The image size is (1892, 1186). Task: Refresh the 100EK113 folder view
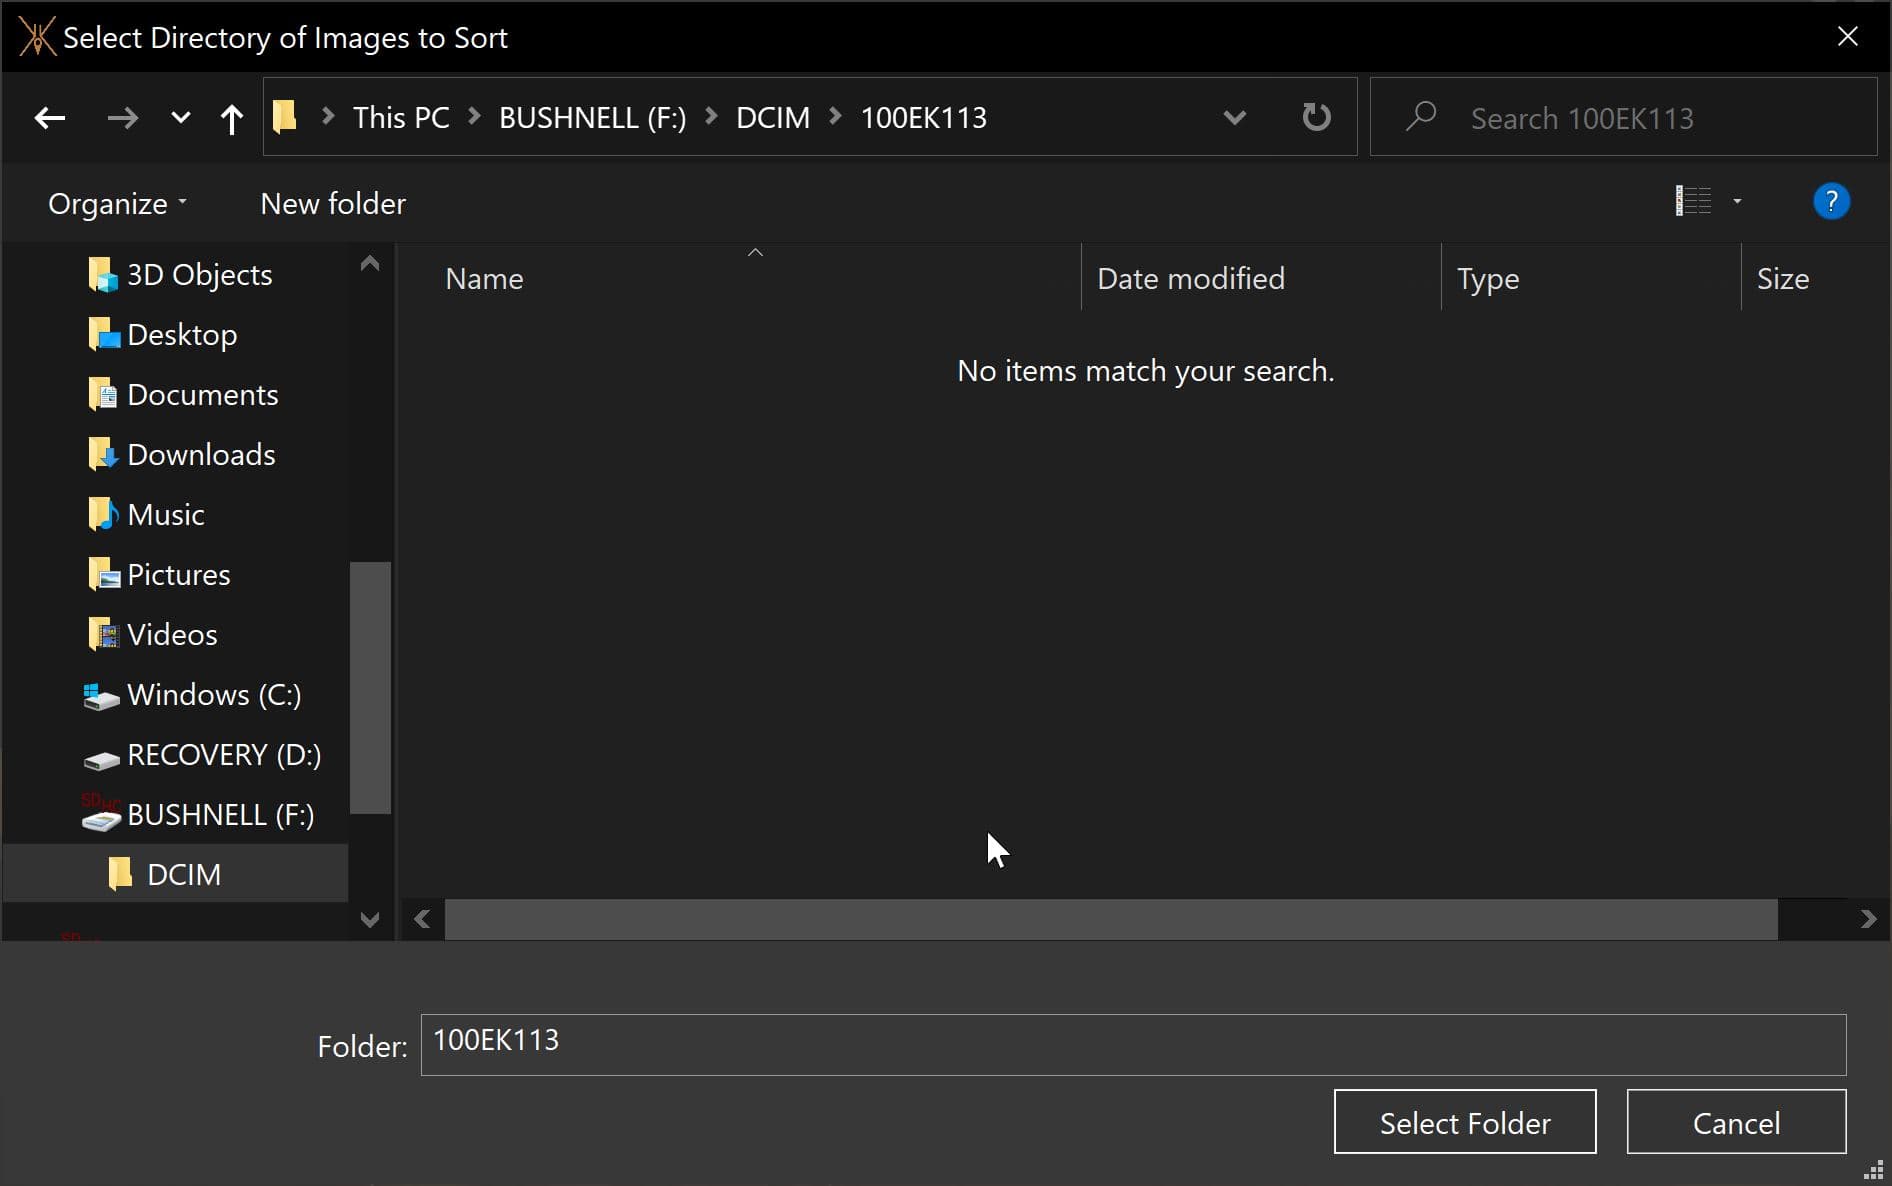click(1316, 118)
